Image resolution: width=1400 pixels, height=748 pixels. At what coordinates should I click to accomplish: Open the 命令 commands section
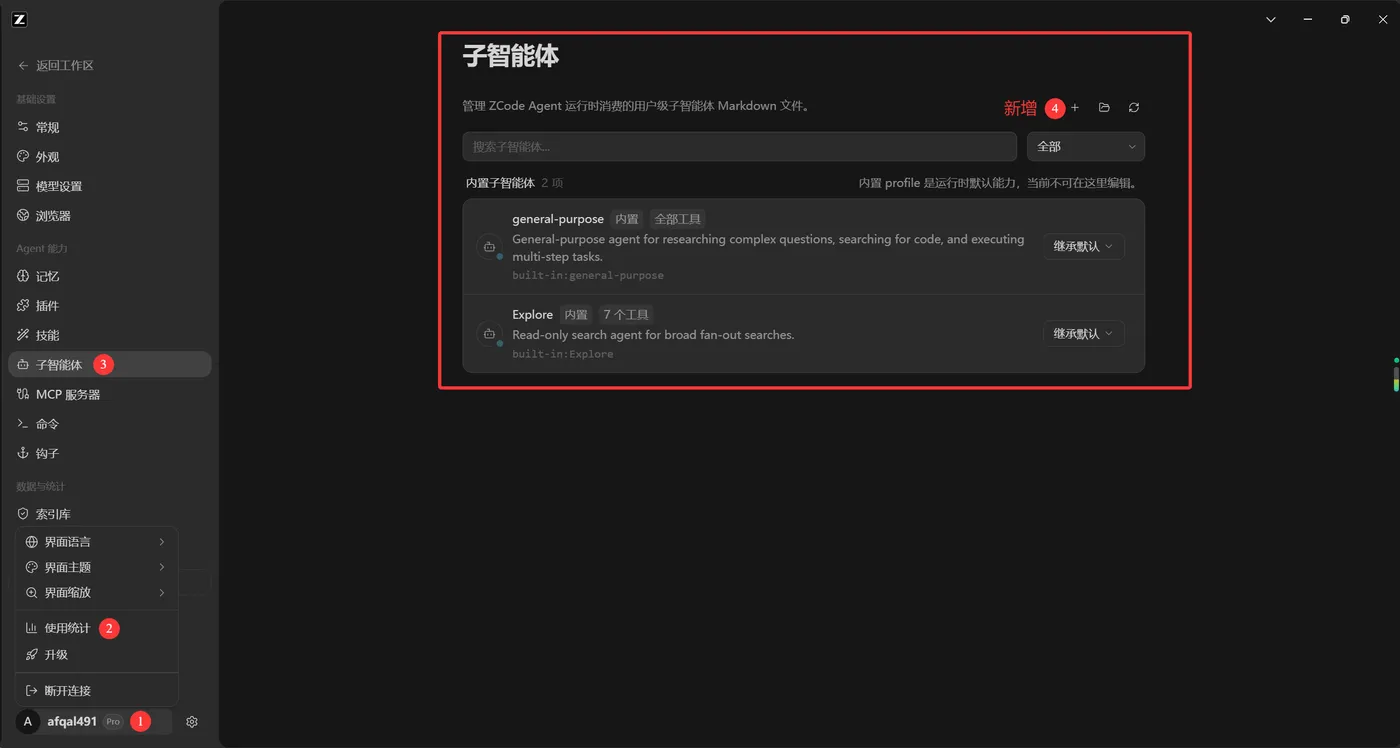(x=109, y=424)
